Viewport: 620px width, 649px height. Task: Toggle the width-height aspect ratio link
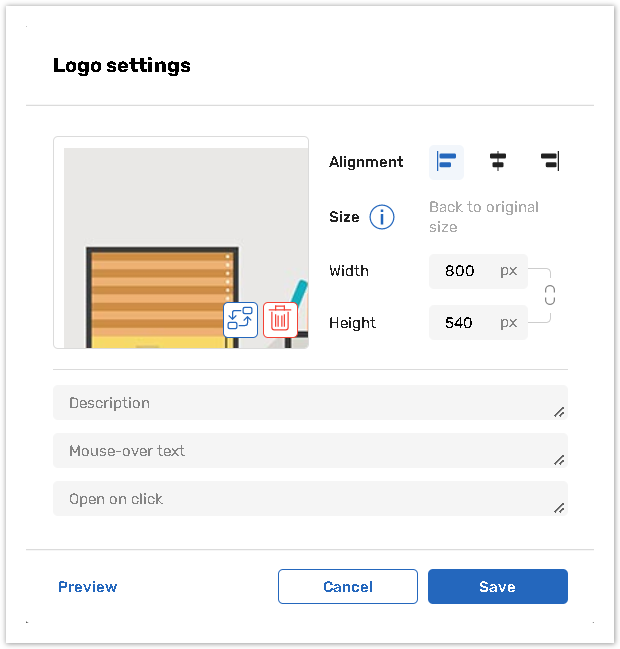pos(549,296)
